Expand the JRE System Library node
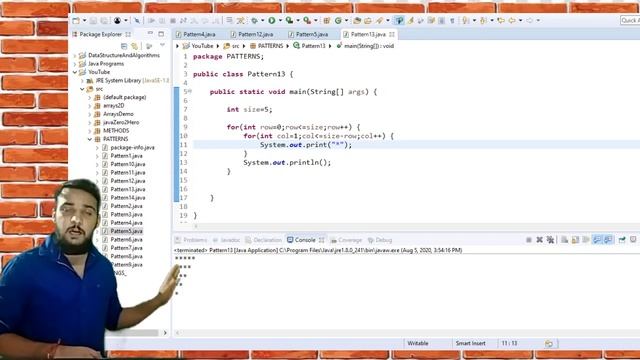The height and width of the screenshot is (360, 640). [82, 81]
